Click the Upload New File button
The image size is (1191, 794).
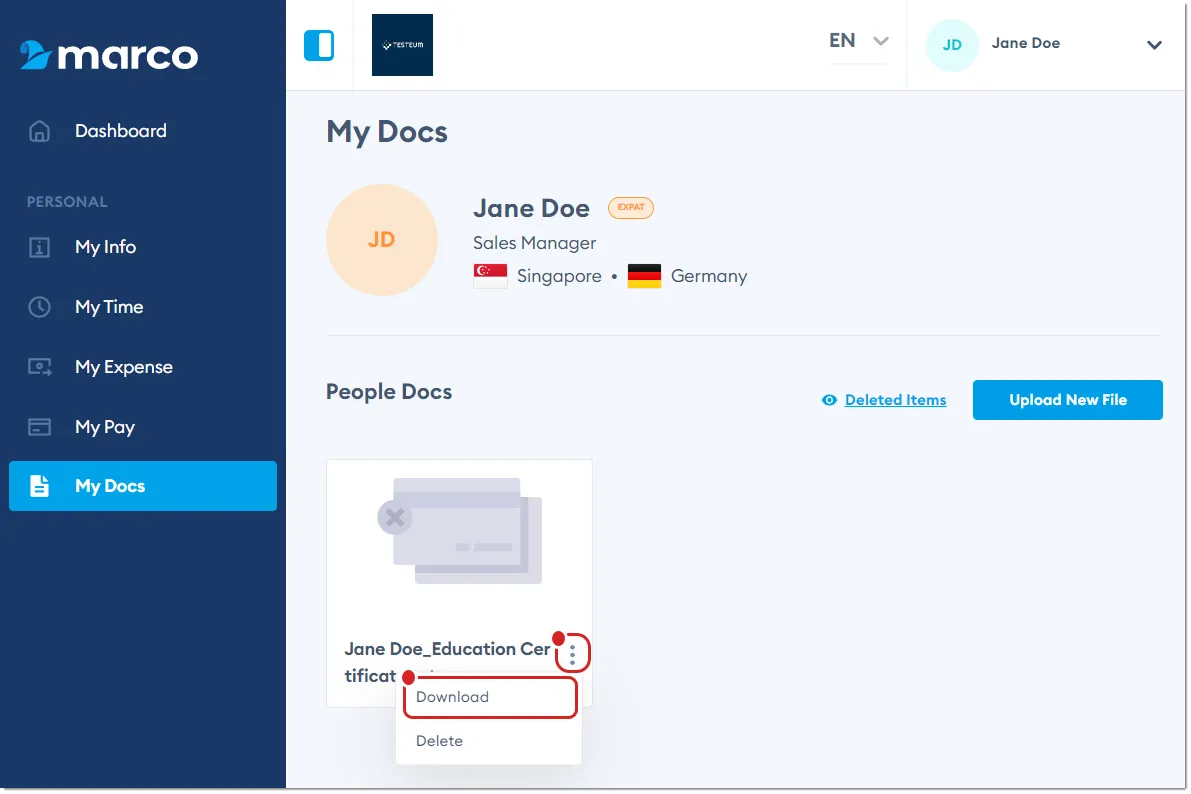pyautogui.click(x=1067, y=400)
